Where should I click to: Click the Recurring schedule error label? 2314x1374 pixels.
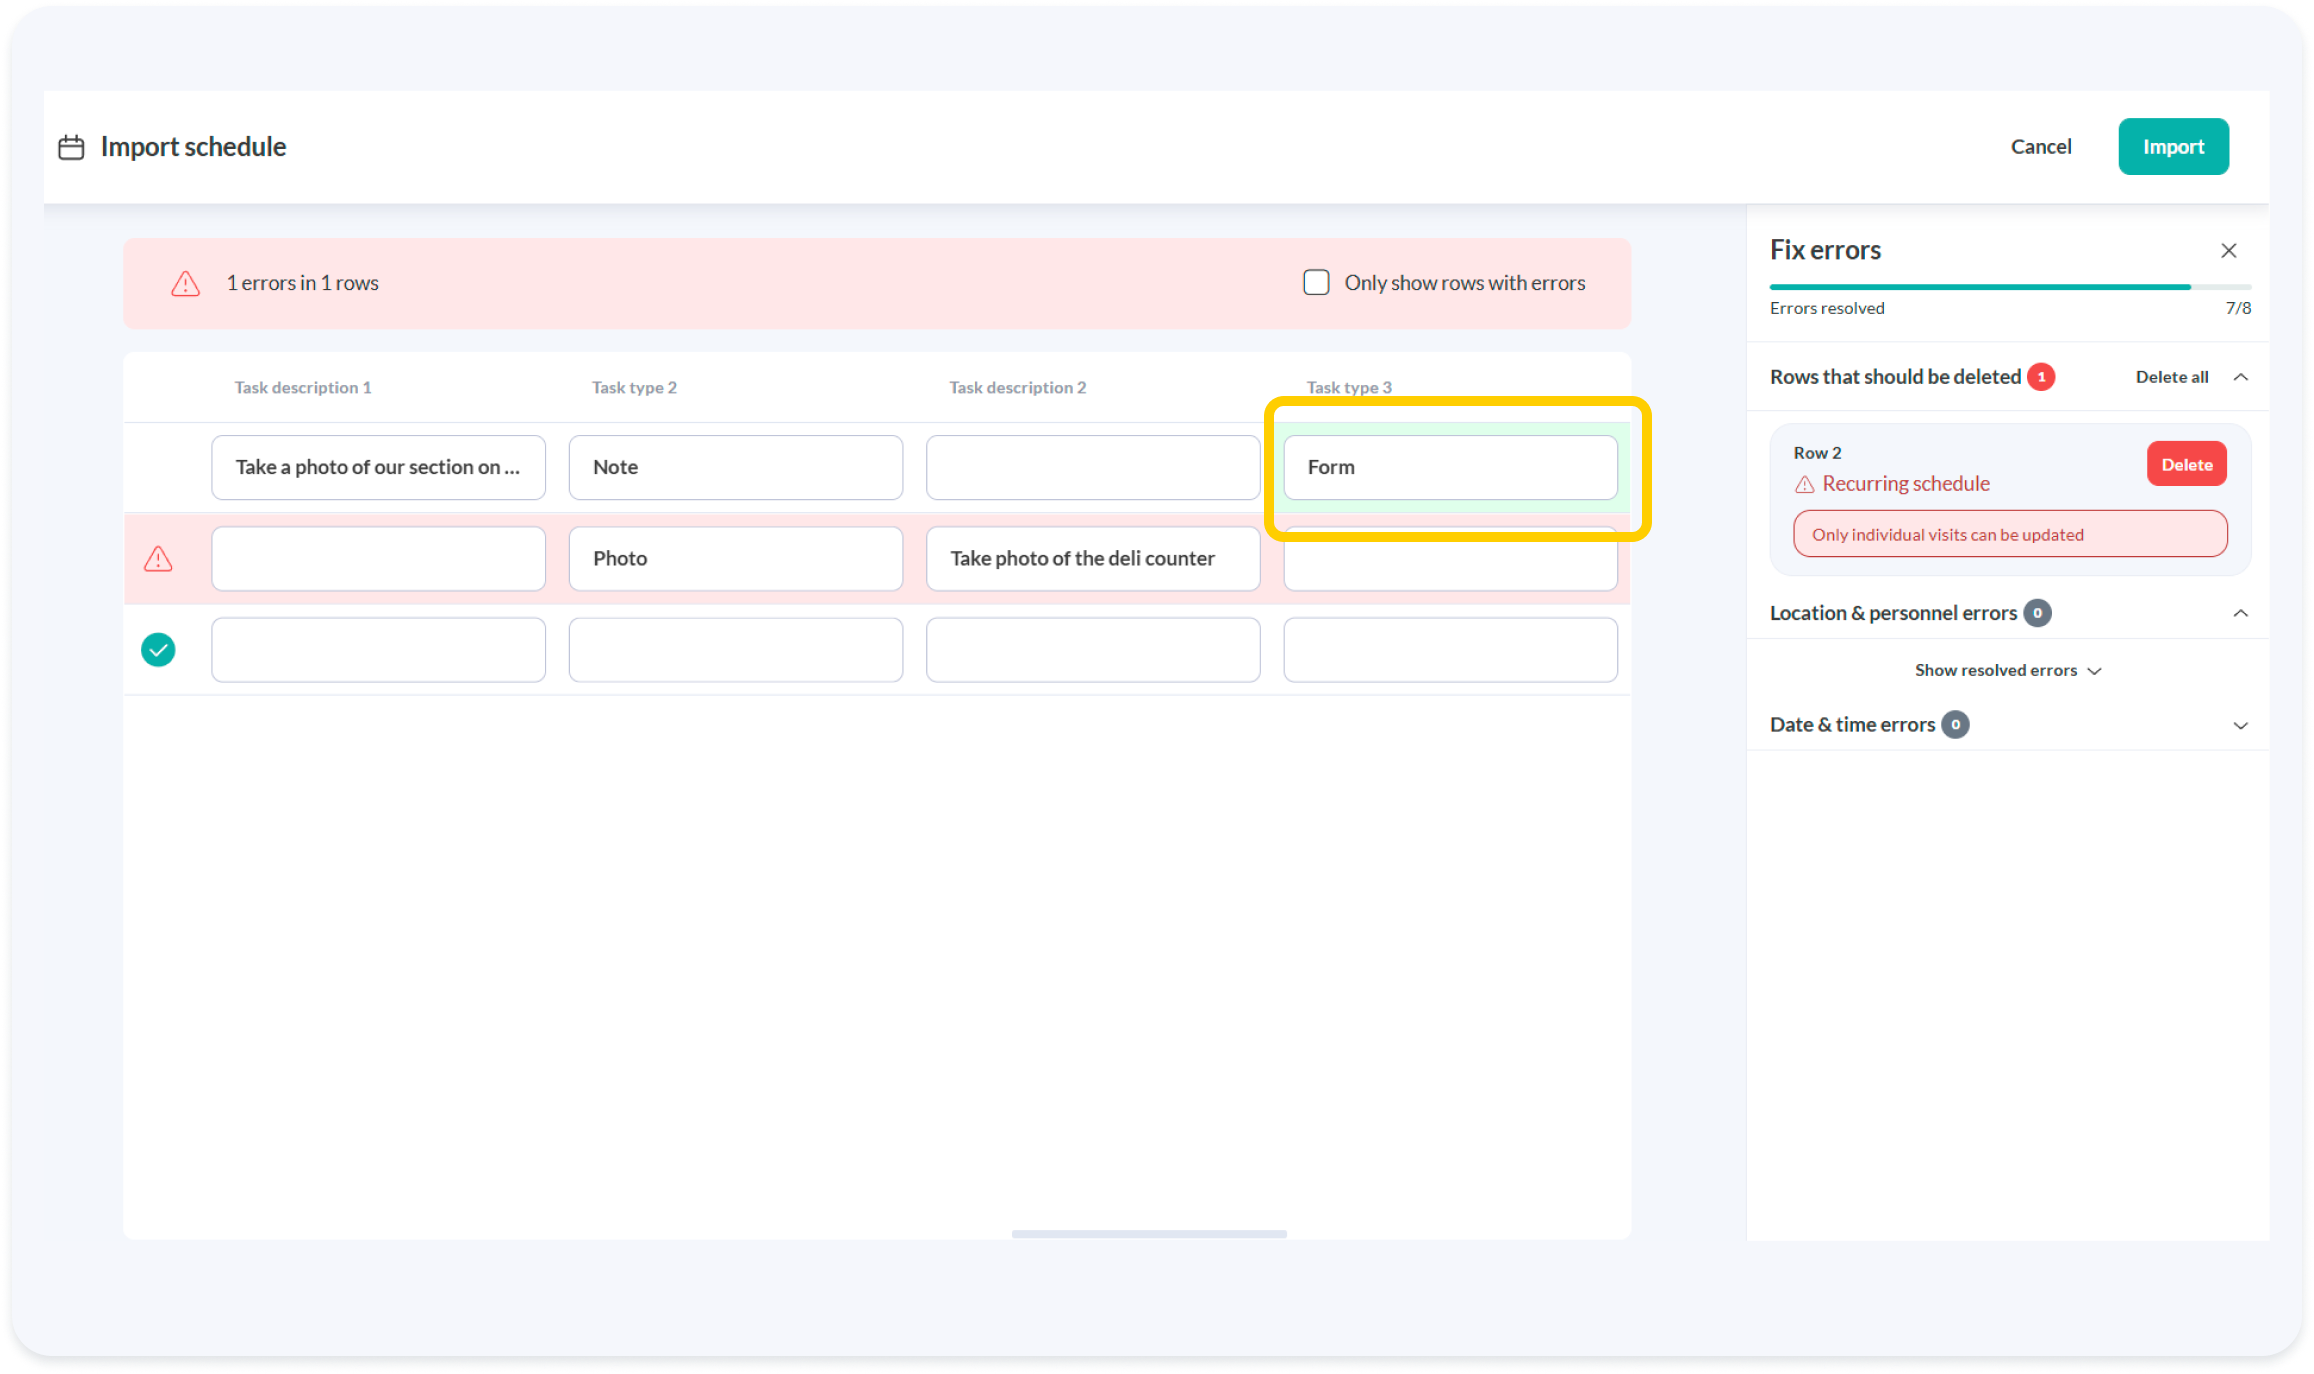[x=1905, y=484]
